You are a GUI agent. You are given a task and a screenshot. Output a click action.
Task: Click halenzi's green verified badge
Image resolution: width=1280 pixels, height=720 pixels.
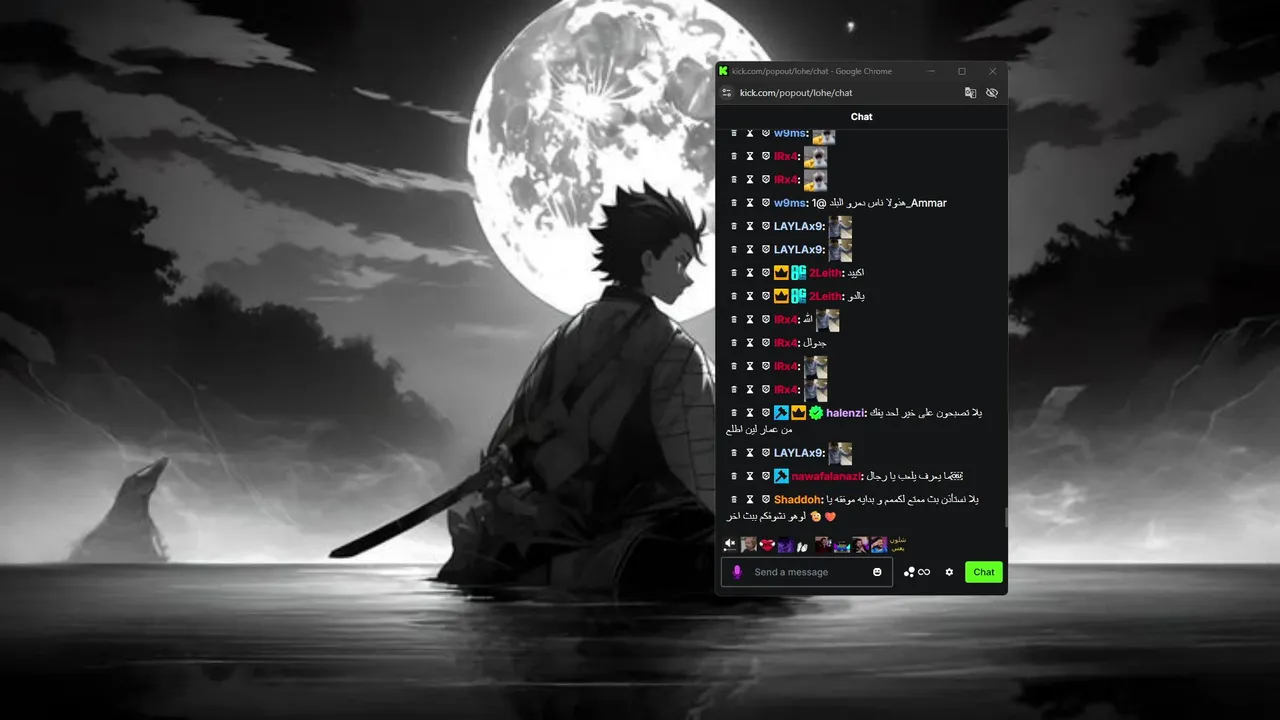pyautogui.click(x=816, y=413)
